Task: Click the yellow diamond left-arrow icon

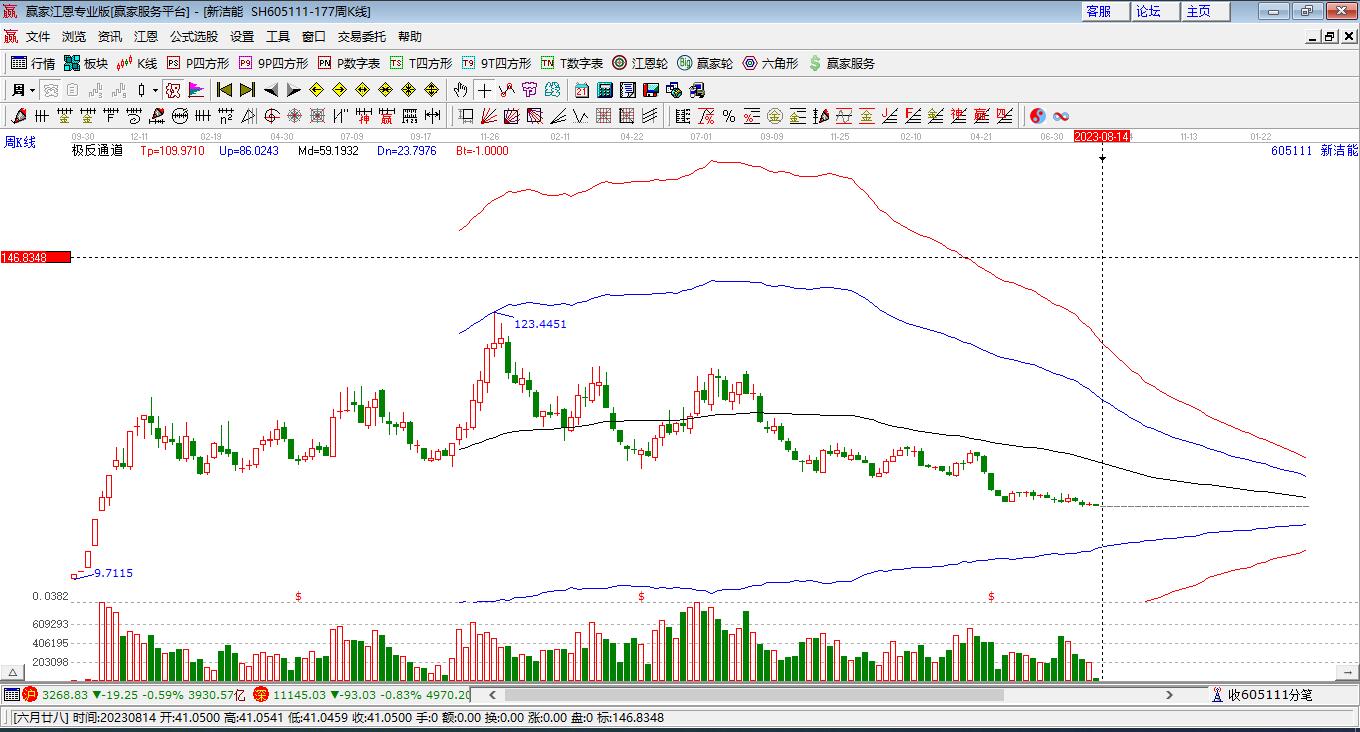Action: tap(316, 90)
